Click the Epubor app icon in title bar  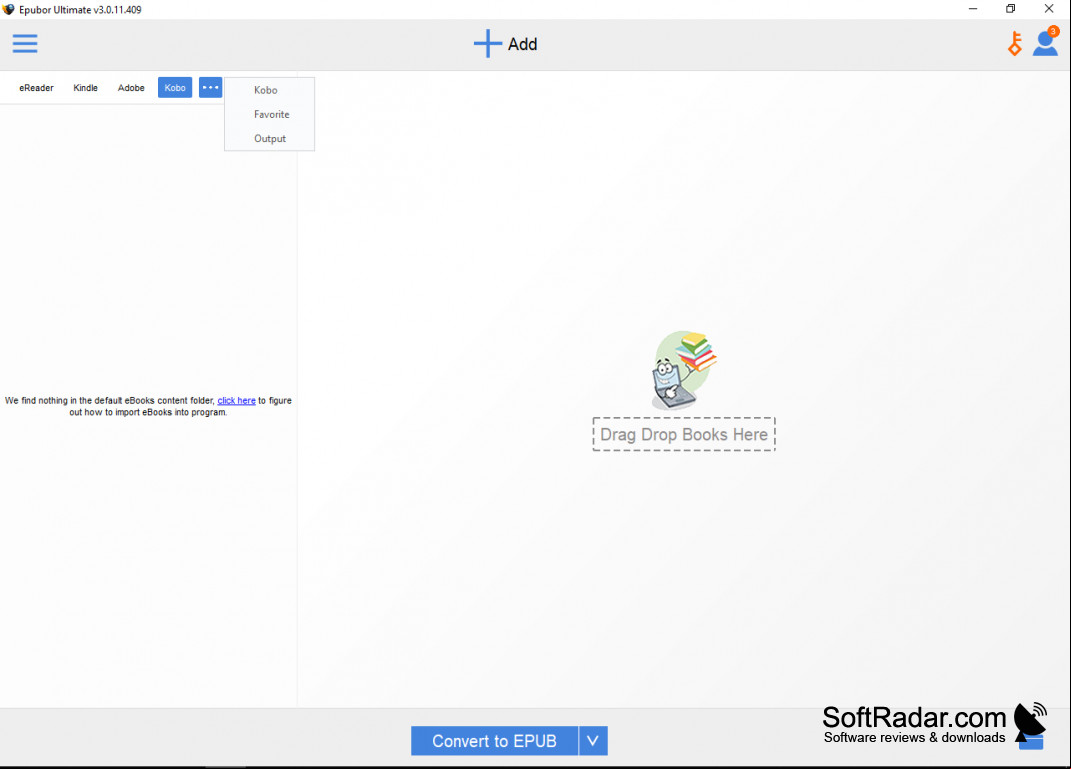pos(8,10)
